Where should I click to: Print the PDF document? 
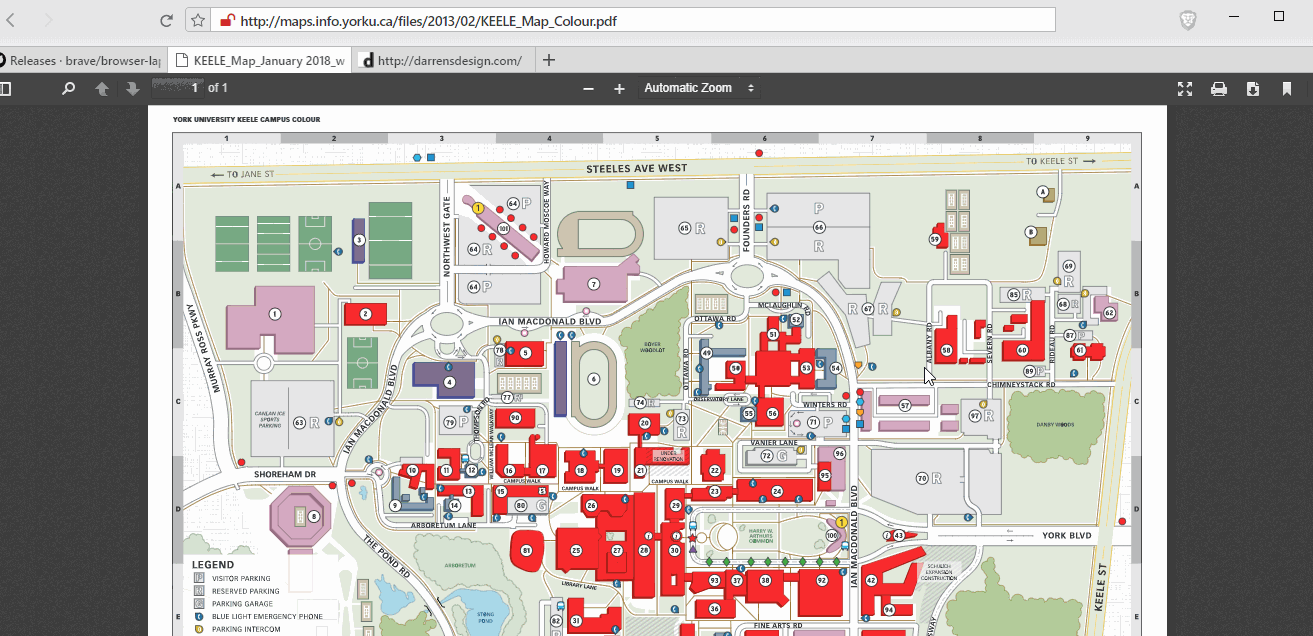point(1219,88)
